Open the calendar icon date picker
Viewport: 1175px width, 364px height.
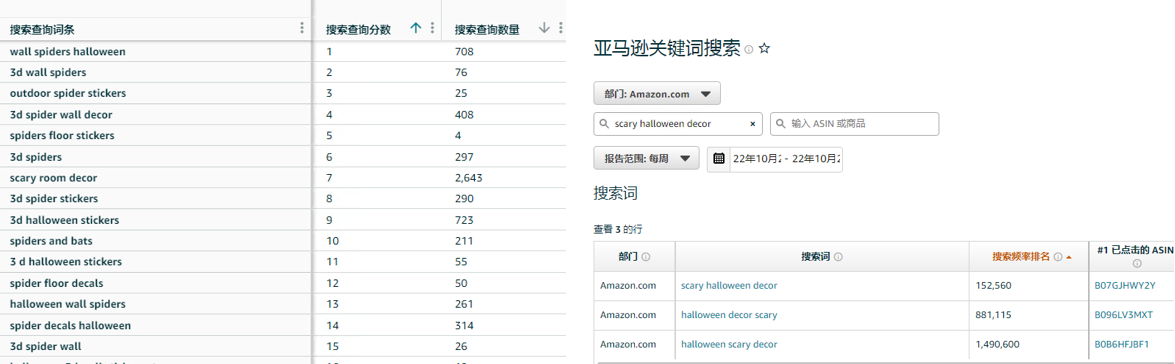(719, 159)
